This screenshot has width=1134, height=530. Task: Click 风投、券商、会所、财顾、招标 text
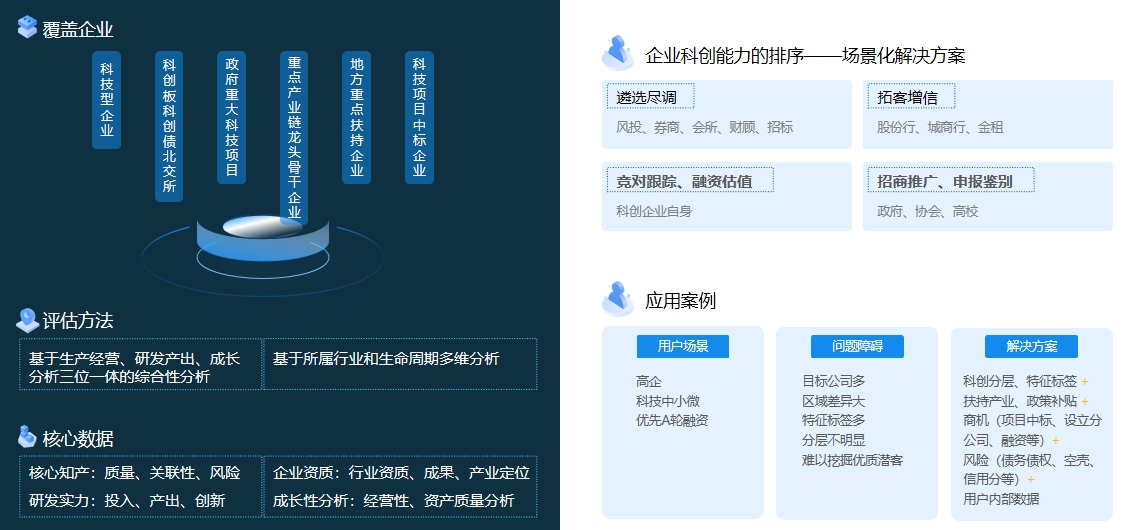tap(704, 127)
